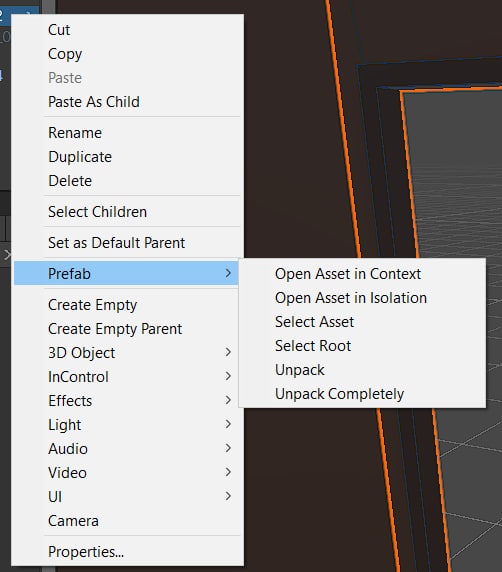Open Properties... from the context menu
502x572 pixels.
[x=127, y=552]
